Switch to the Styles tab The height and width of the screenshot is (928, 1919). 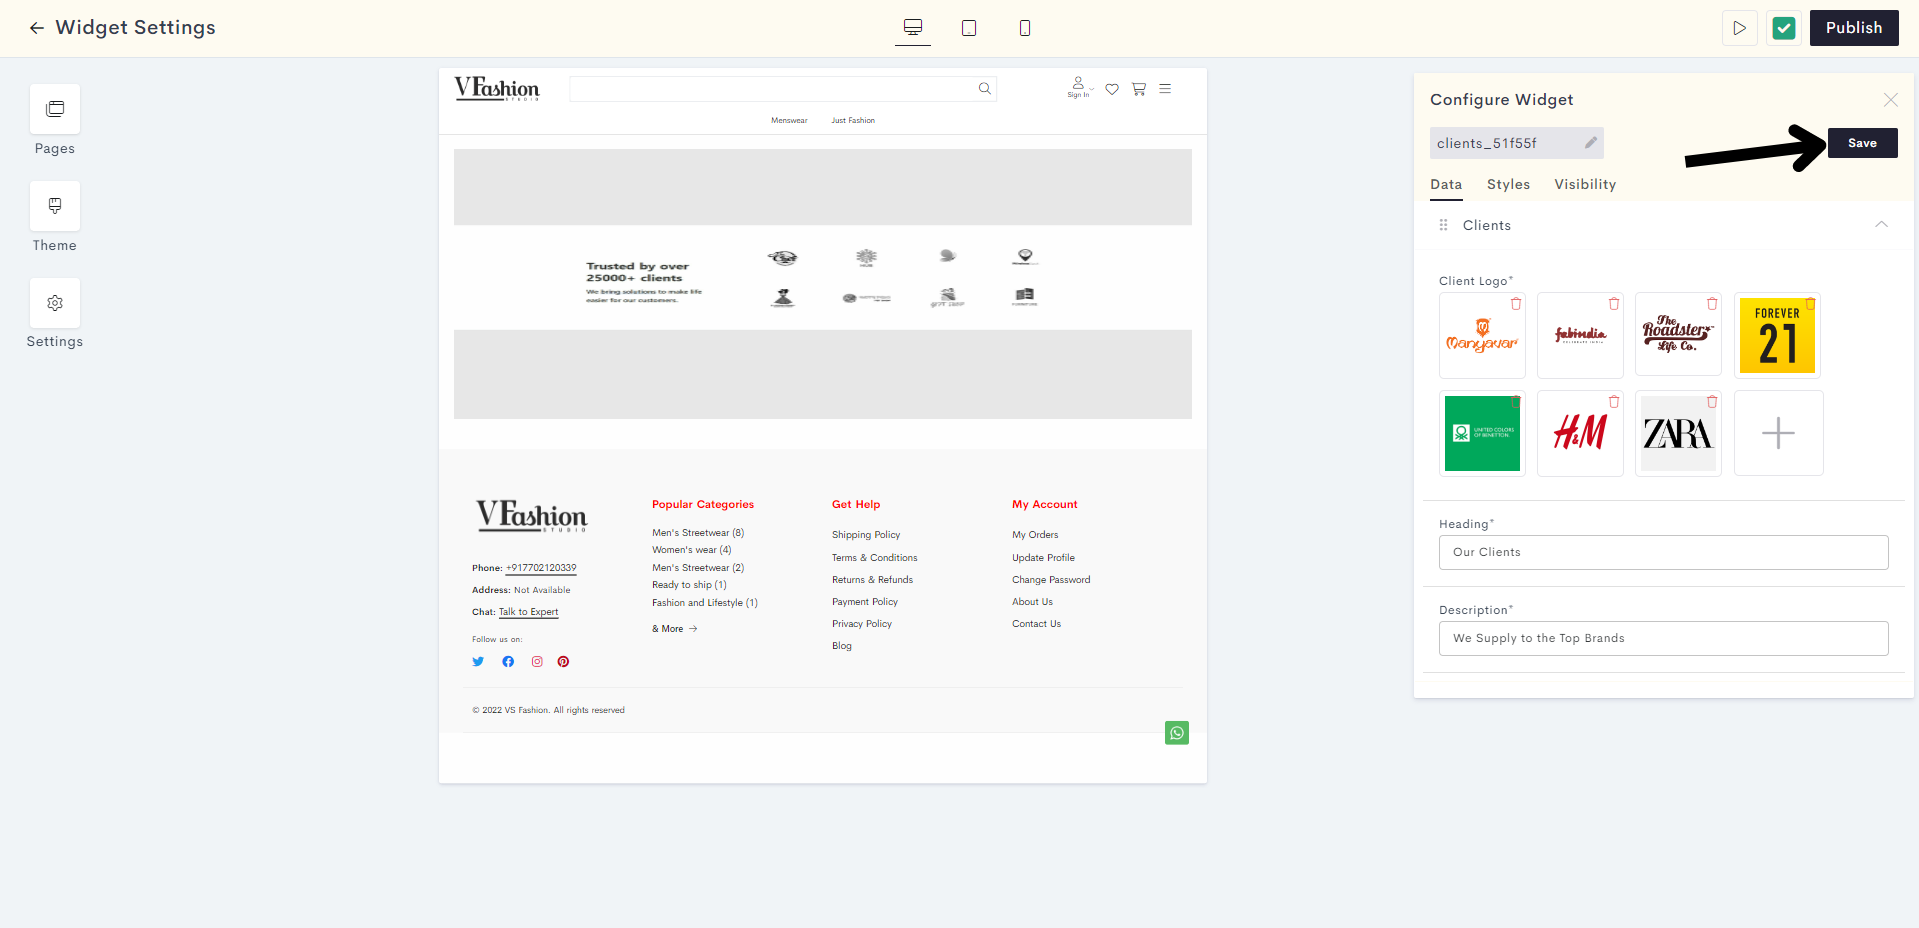click(x=1508, y=185)
